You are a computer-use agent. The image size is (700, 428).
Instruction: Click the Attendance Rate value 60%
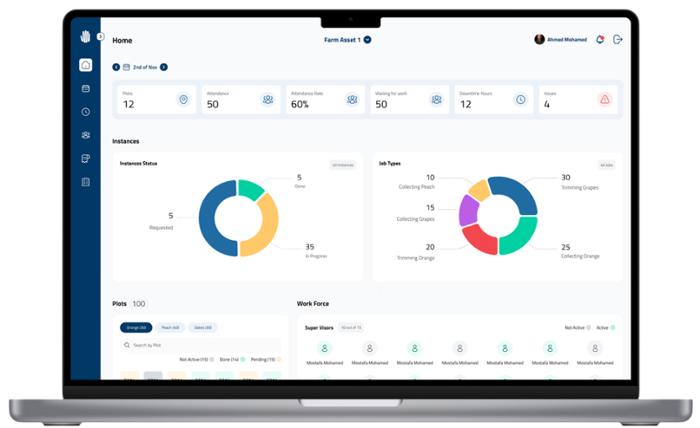click(300, 104)
